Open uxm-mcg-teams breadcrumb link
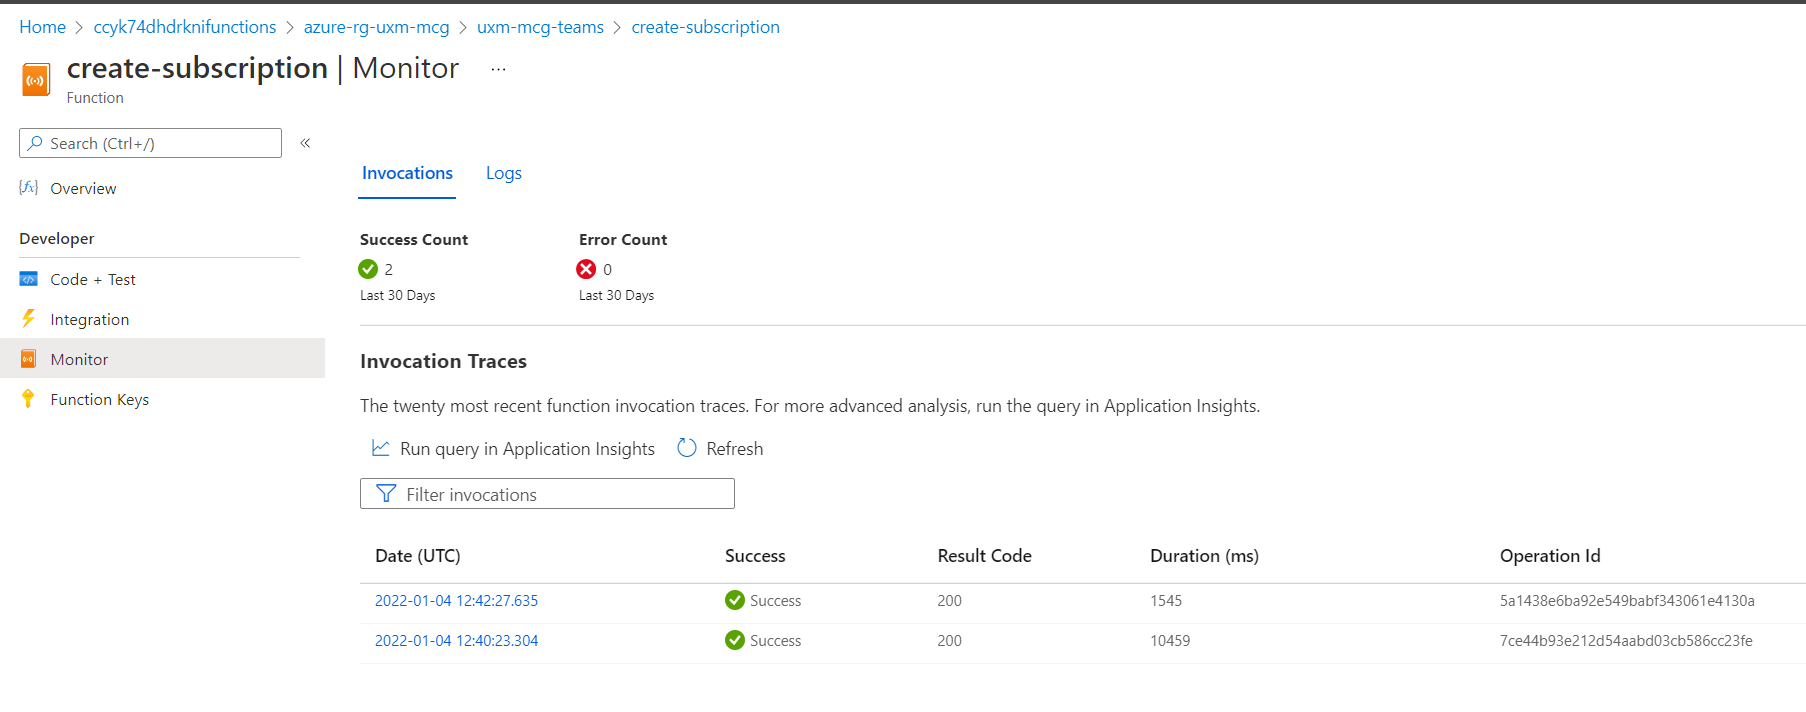This screenshot has height=712, width=1806. [540, 27]
